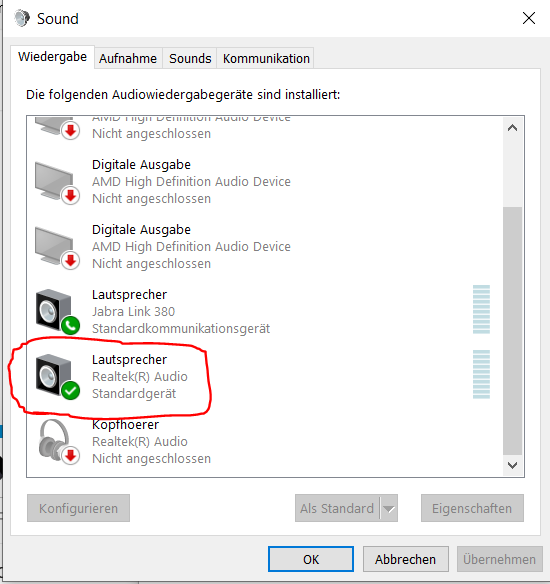
Task: Click the partially visible top AMD device icon
Action: pos(57,128)
